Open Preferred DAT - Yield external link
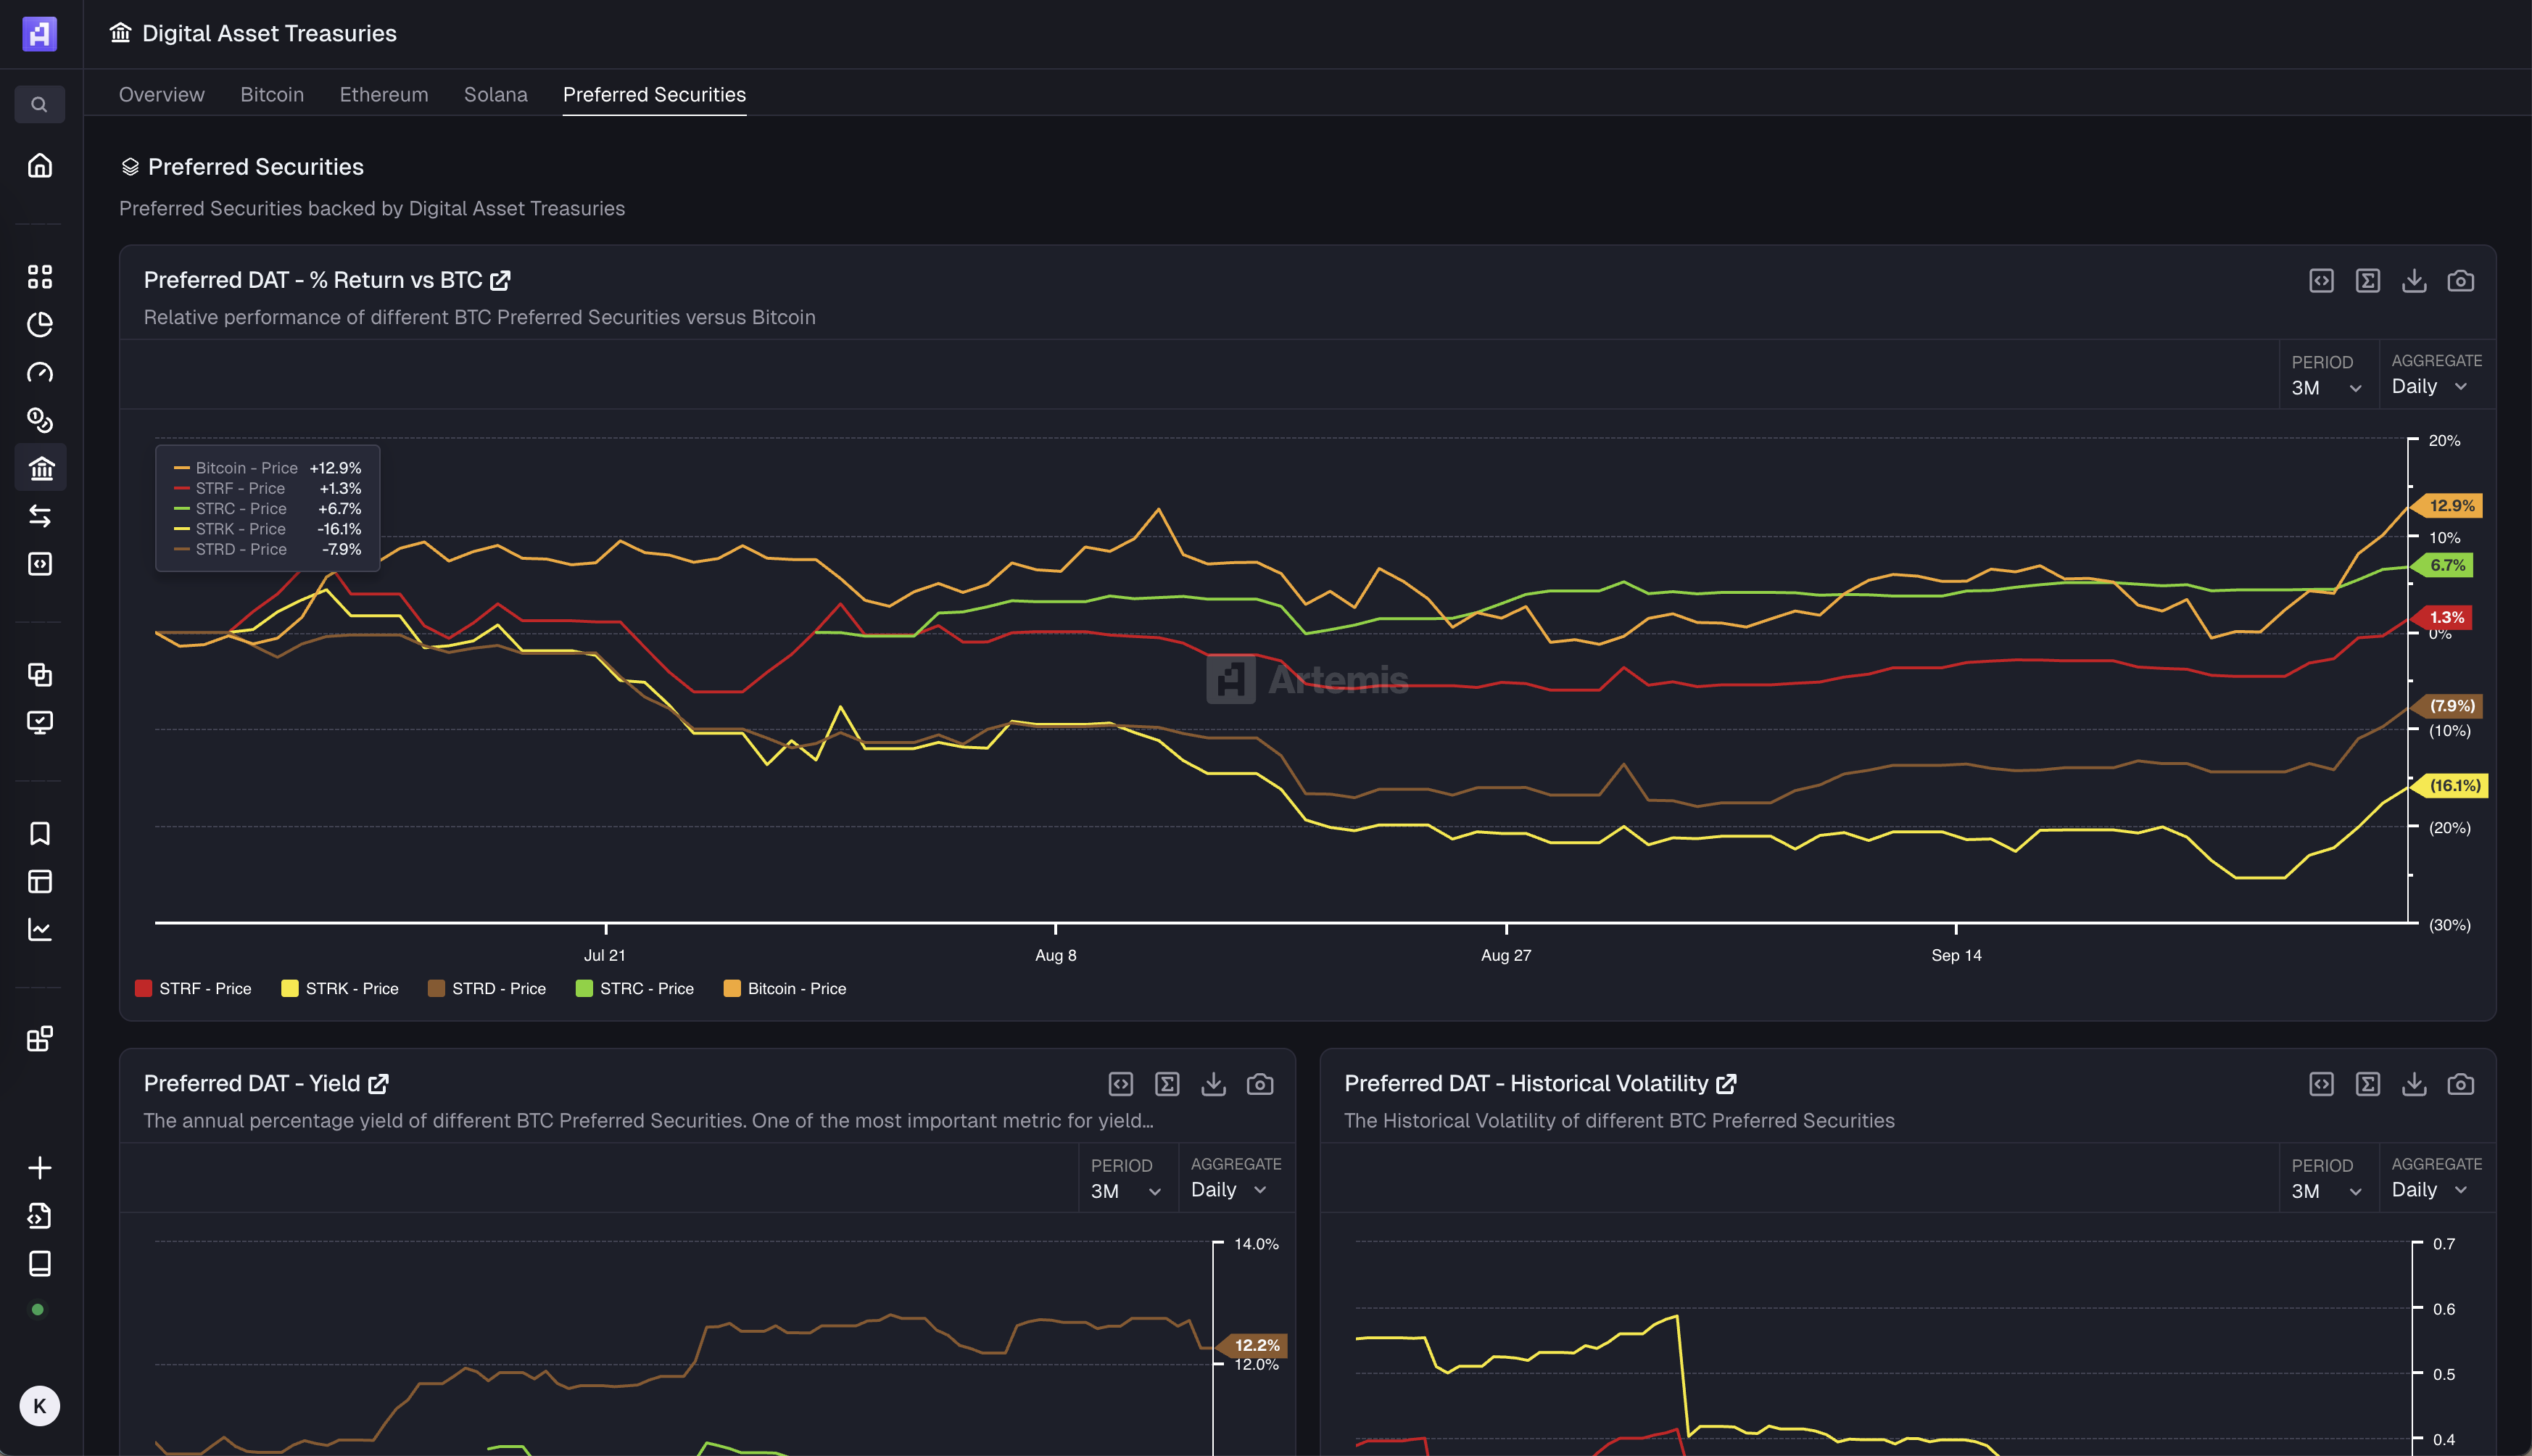The image size is (2532, 1456). (x=379, y=1084)
